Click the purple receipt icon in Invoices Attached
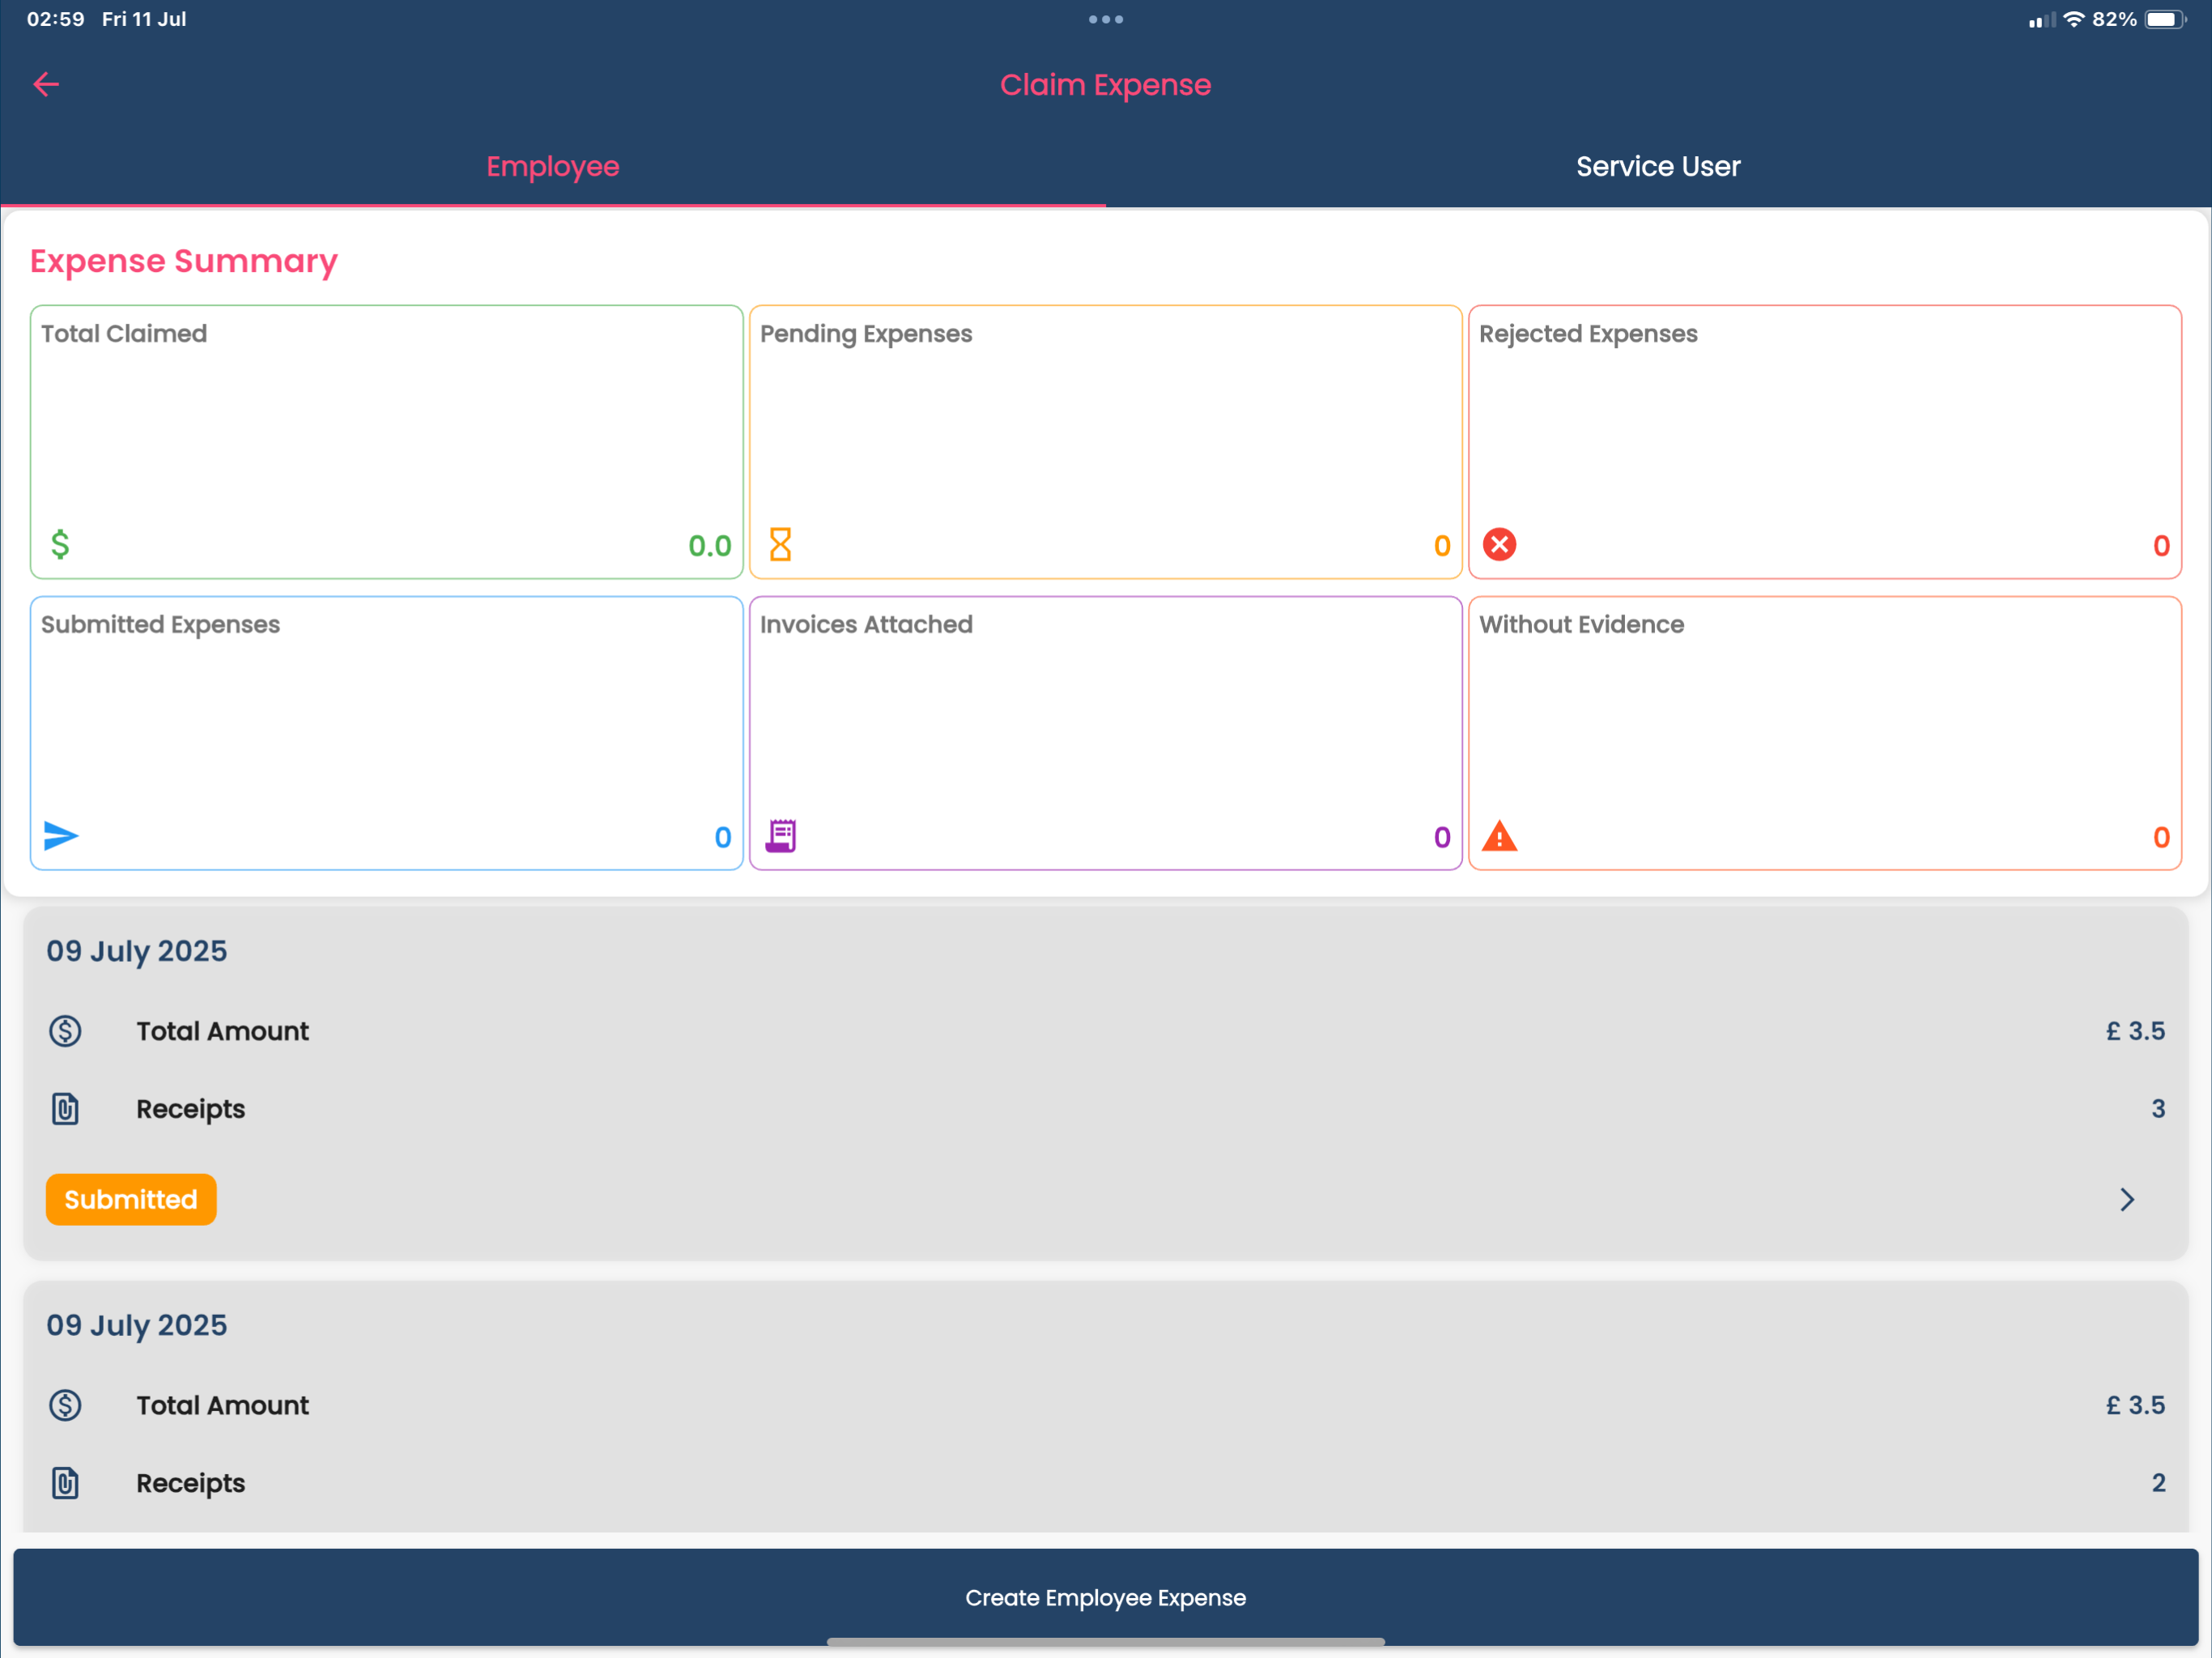2212x1658 pixels. point(780,835)
